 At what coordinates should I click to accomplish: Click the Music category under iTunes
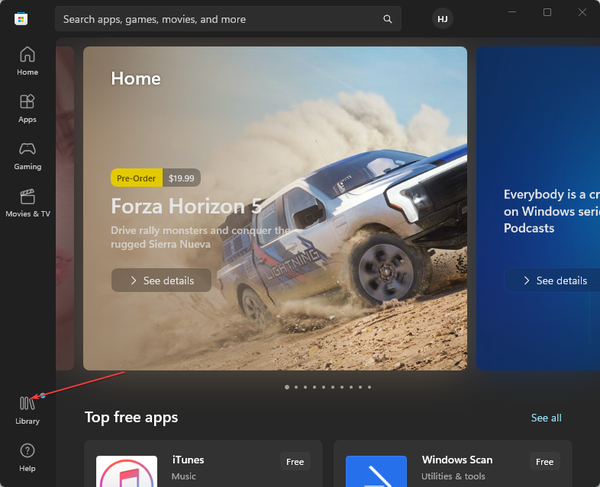pos(184,476)
